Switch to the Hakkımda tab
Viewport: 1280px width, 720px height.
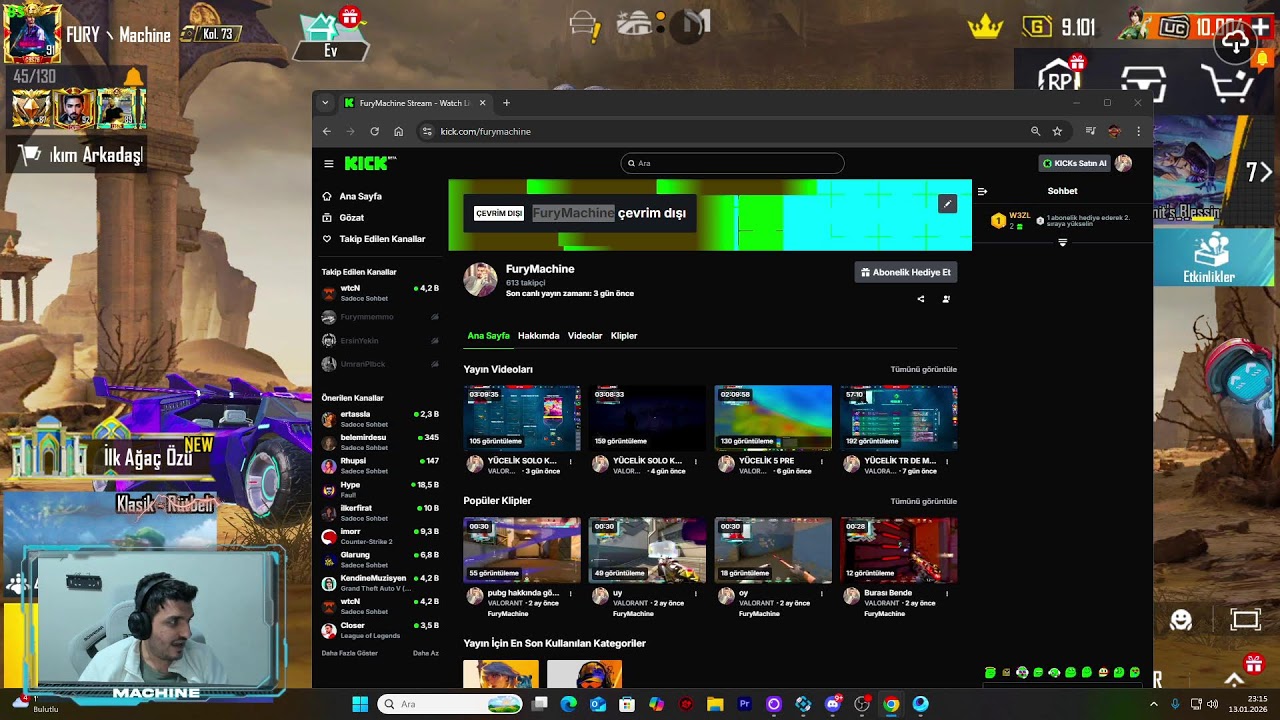[538, 336]
